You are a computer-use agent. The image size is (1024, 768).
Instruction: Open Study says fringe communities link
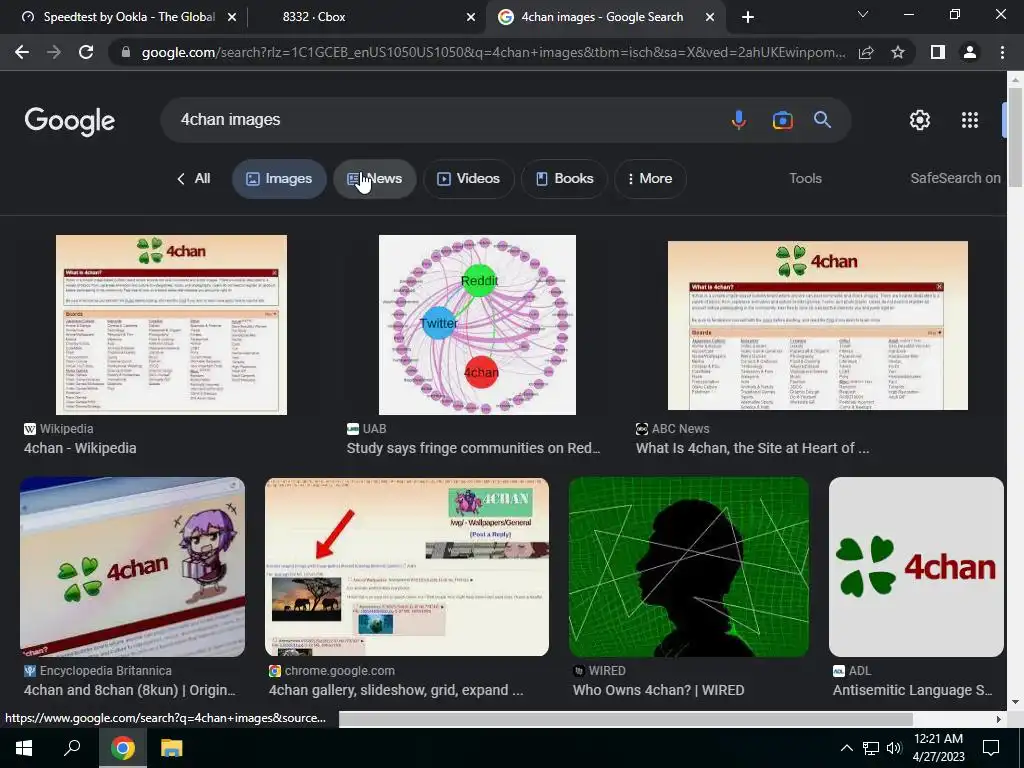(473, 449)
